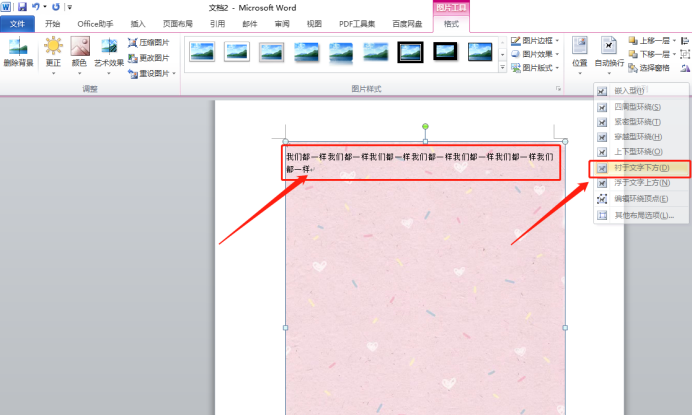Screen dimensions: 692x416
Task: Choose In Front of Text (浮于文字上方)
Action: point(641,183)
